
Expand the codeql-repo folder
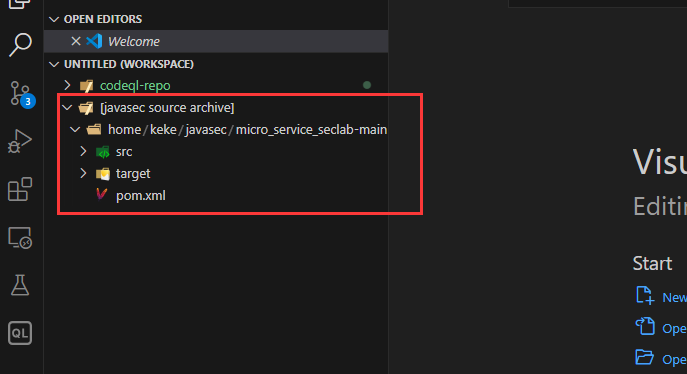[67, 85]
